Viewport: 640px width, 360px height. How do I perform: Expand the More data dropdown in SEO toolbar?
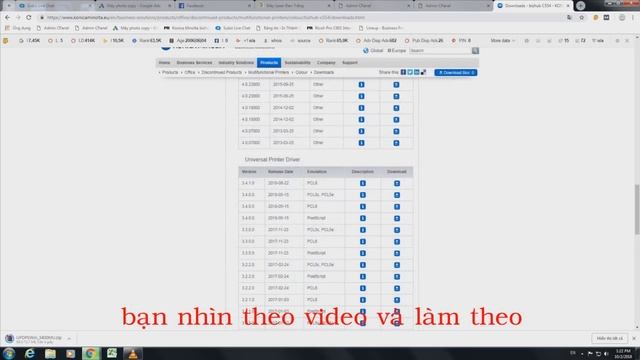click(502, 41)
